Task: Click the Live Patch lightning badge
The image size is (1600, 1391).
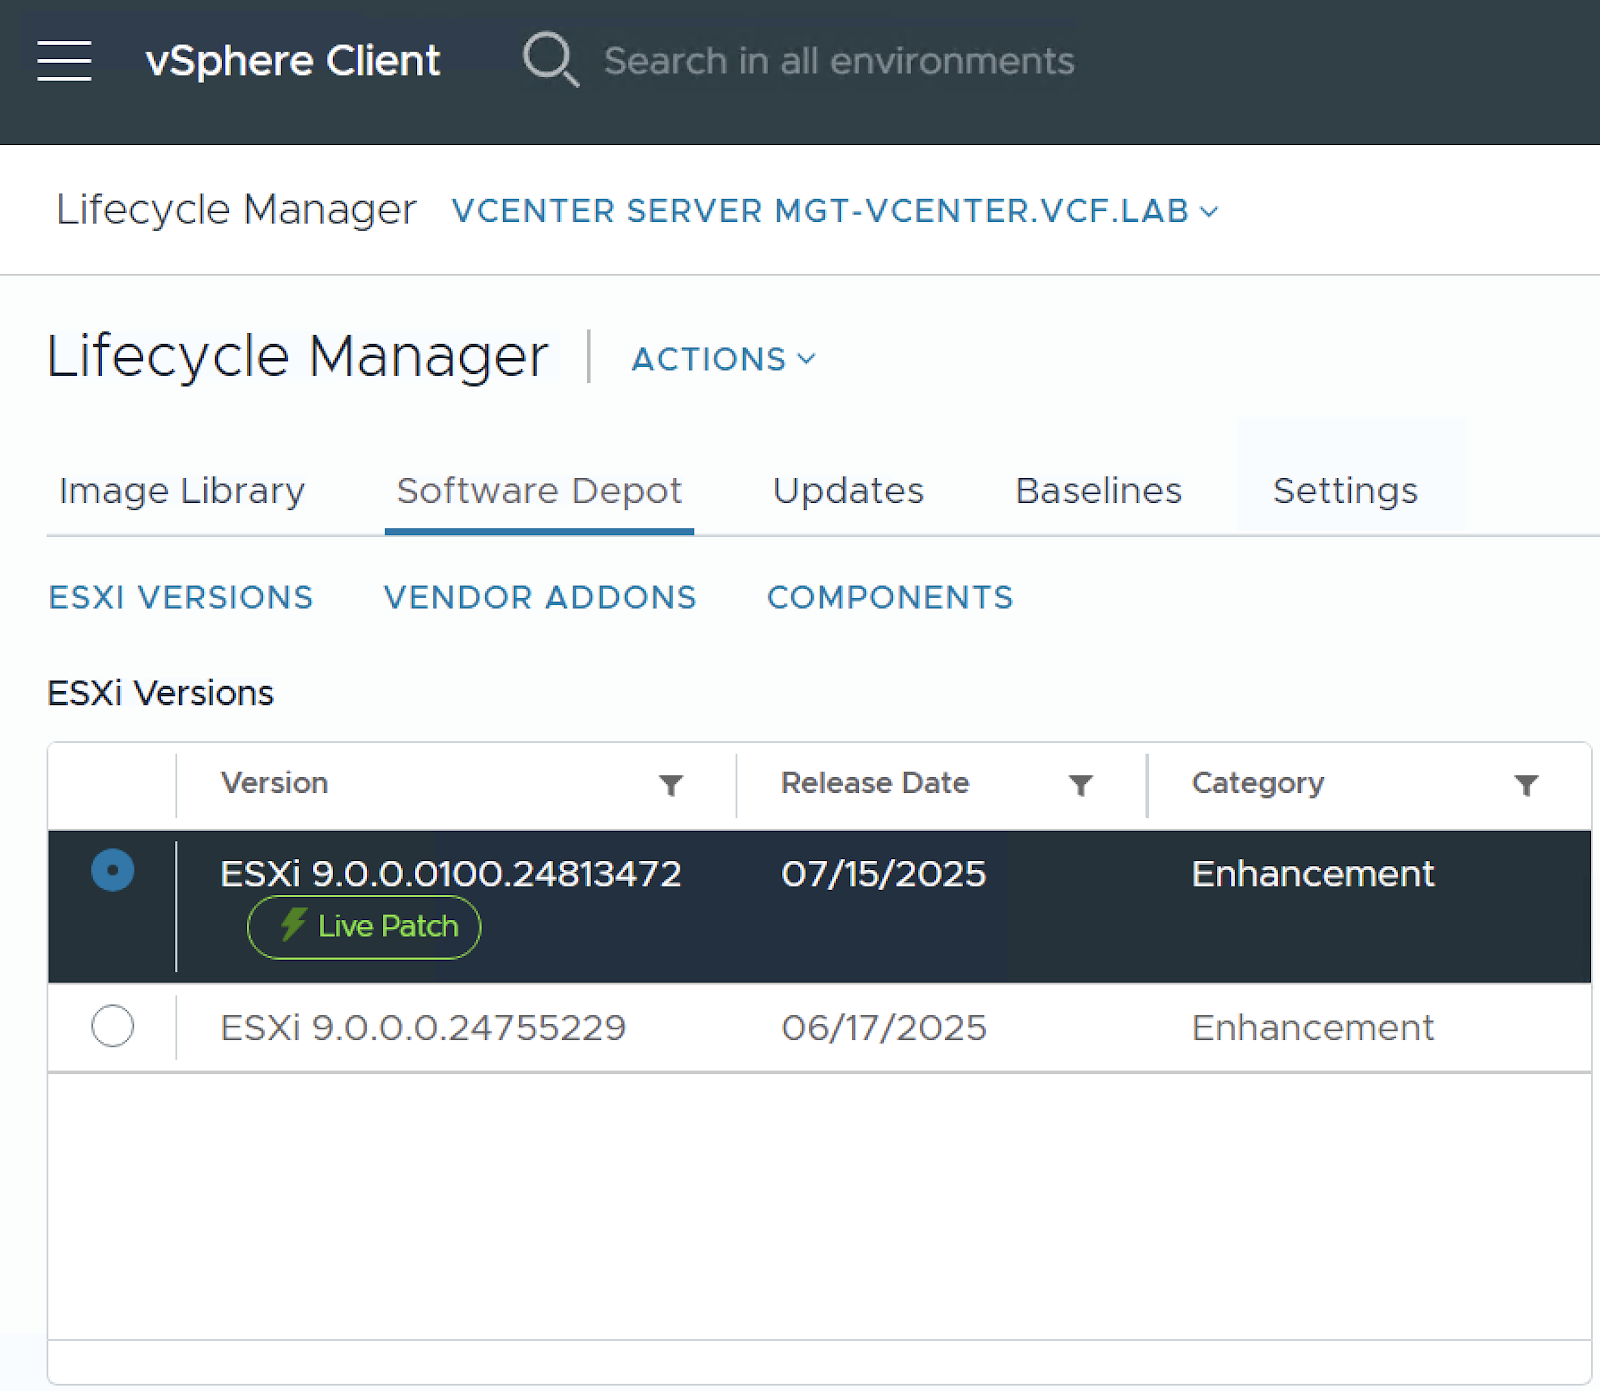Action: [x=362, y=926]
